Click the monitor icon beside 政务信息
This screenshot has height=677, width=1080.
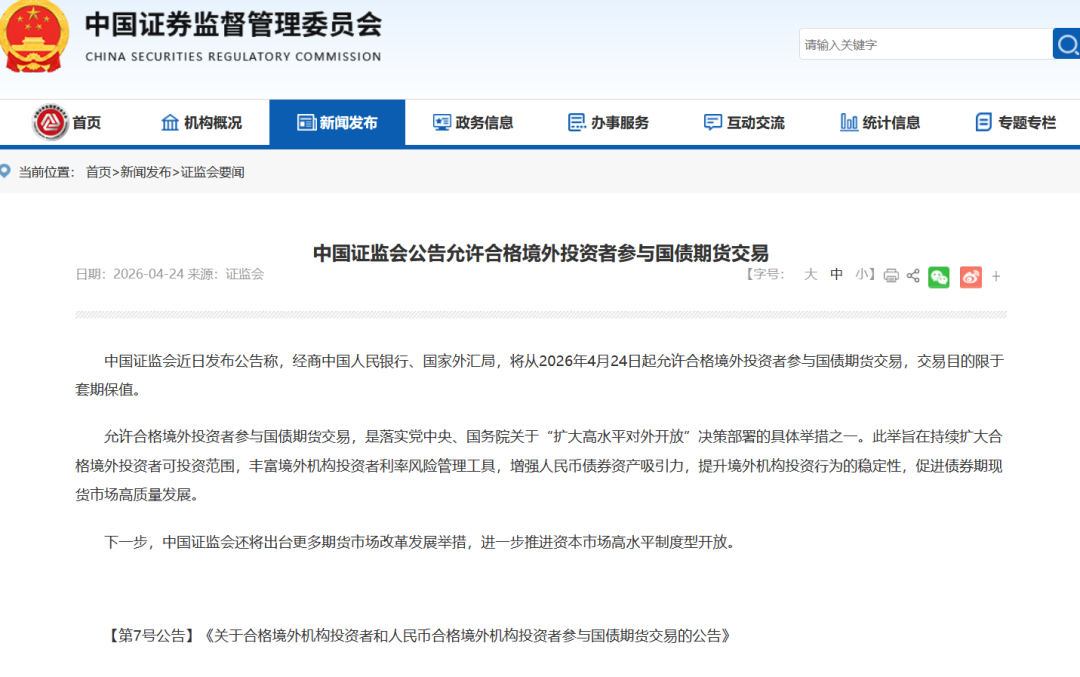pos(441,122)
